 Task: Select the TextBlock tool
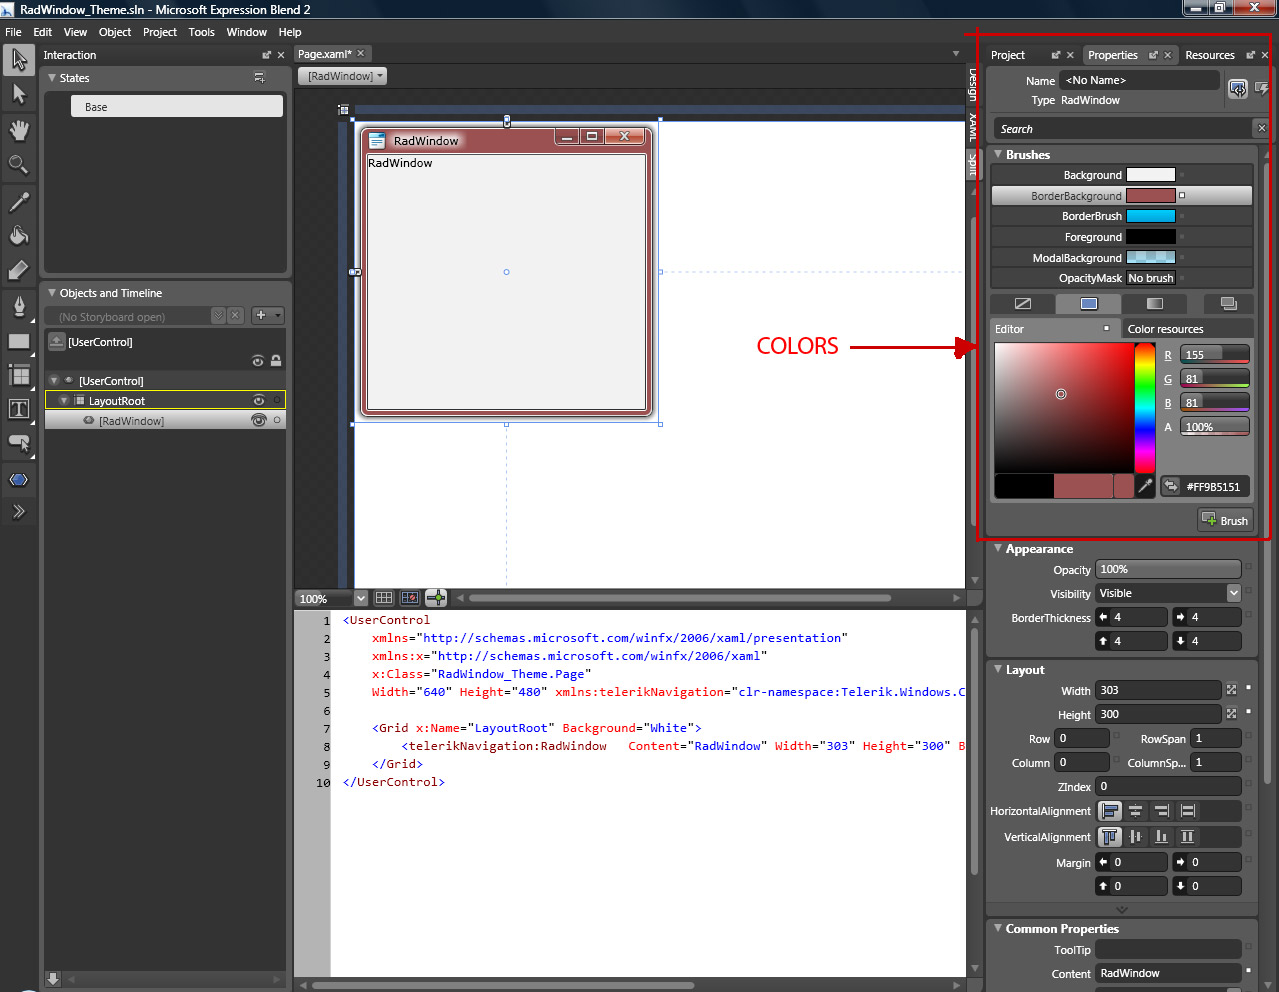(x=18, y=408)
